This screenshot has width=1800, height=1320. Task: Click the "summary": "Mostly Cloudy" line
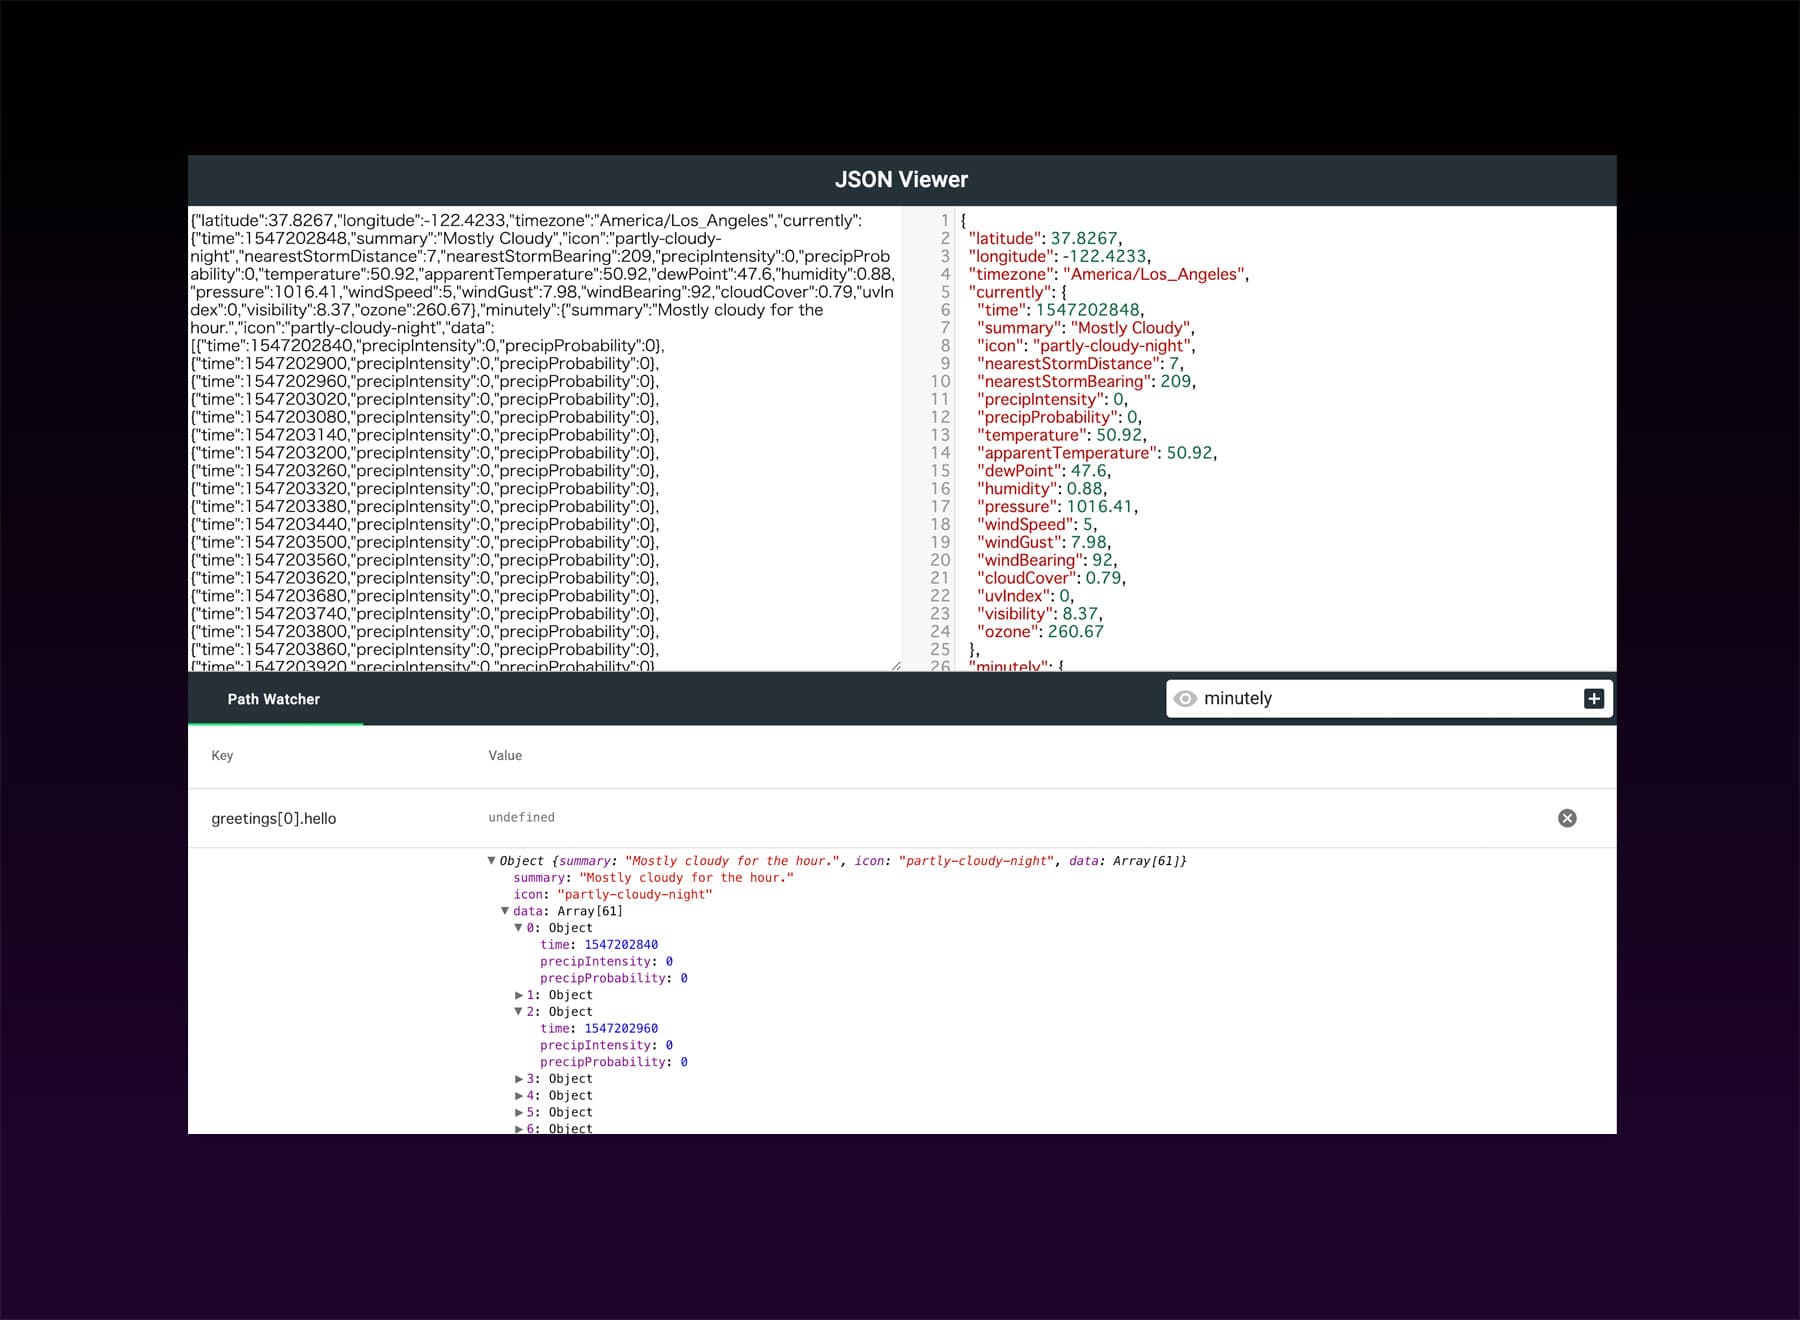tap(1085, 328)
